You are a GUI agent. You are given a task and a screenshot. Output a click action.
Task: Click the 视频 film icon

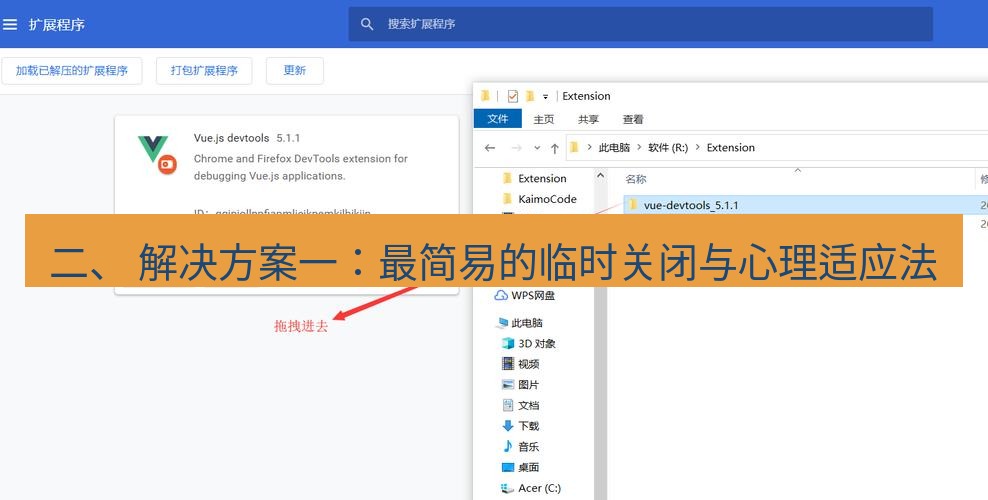pos(508,363)
